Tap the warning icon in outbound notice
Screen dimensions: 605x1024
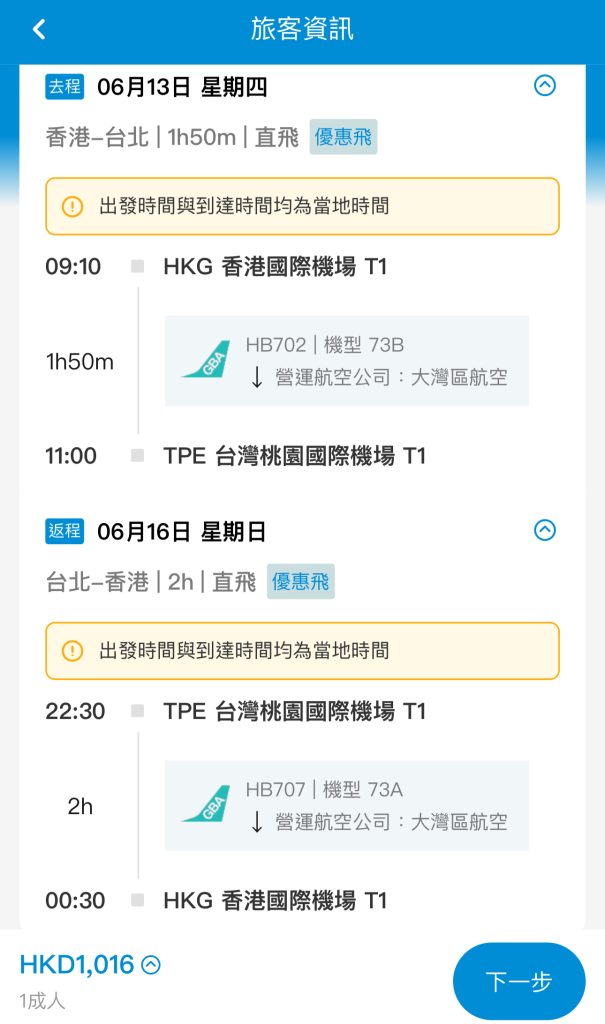click(x=72, y=207)
